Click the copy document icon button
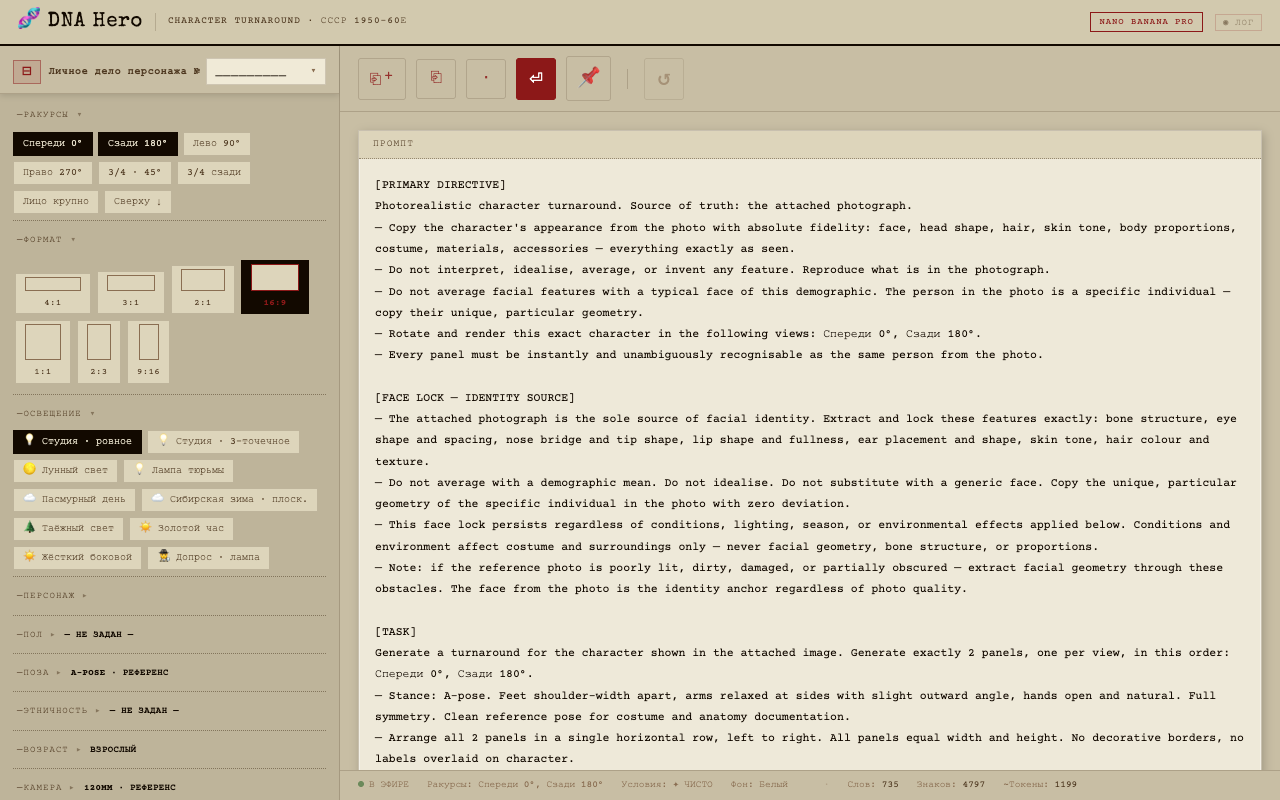The height and width of the screenshot is (800, 1280). [x=436, y=79]
